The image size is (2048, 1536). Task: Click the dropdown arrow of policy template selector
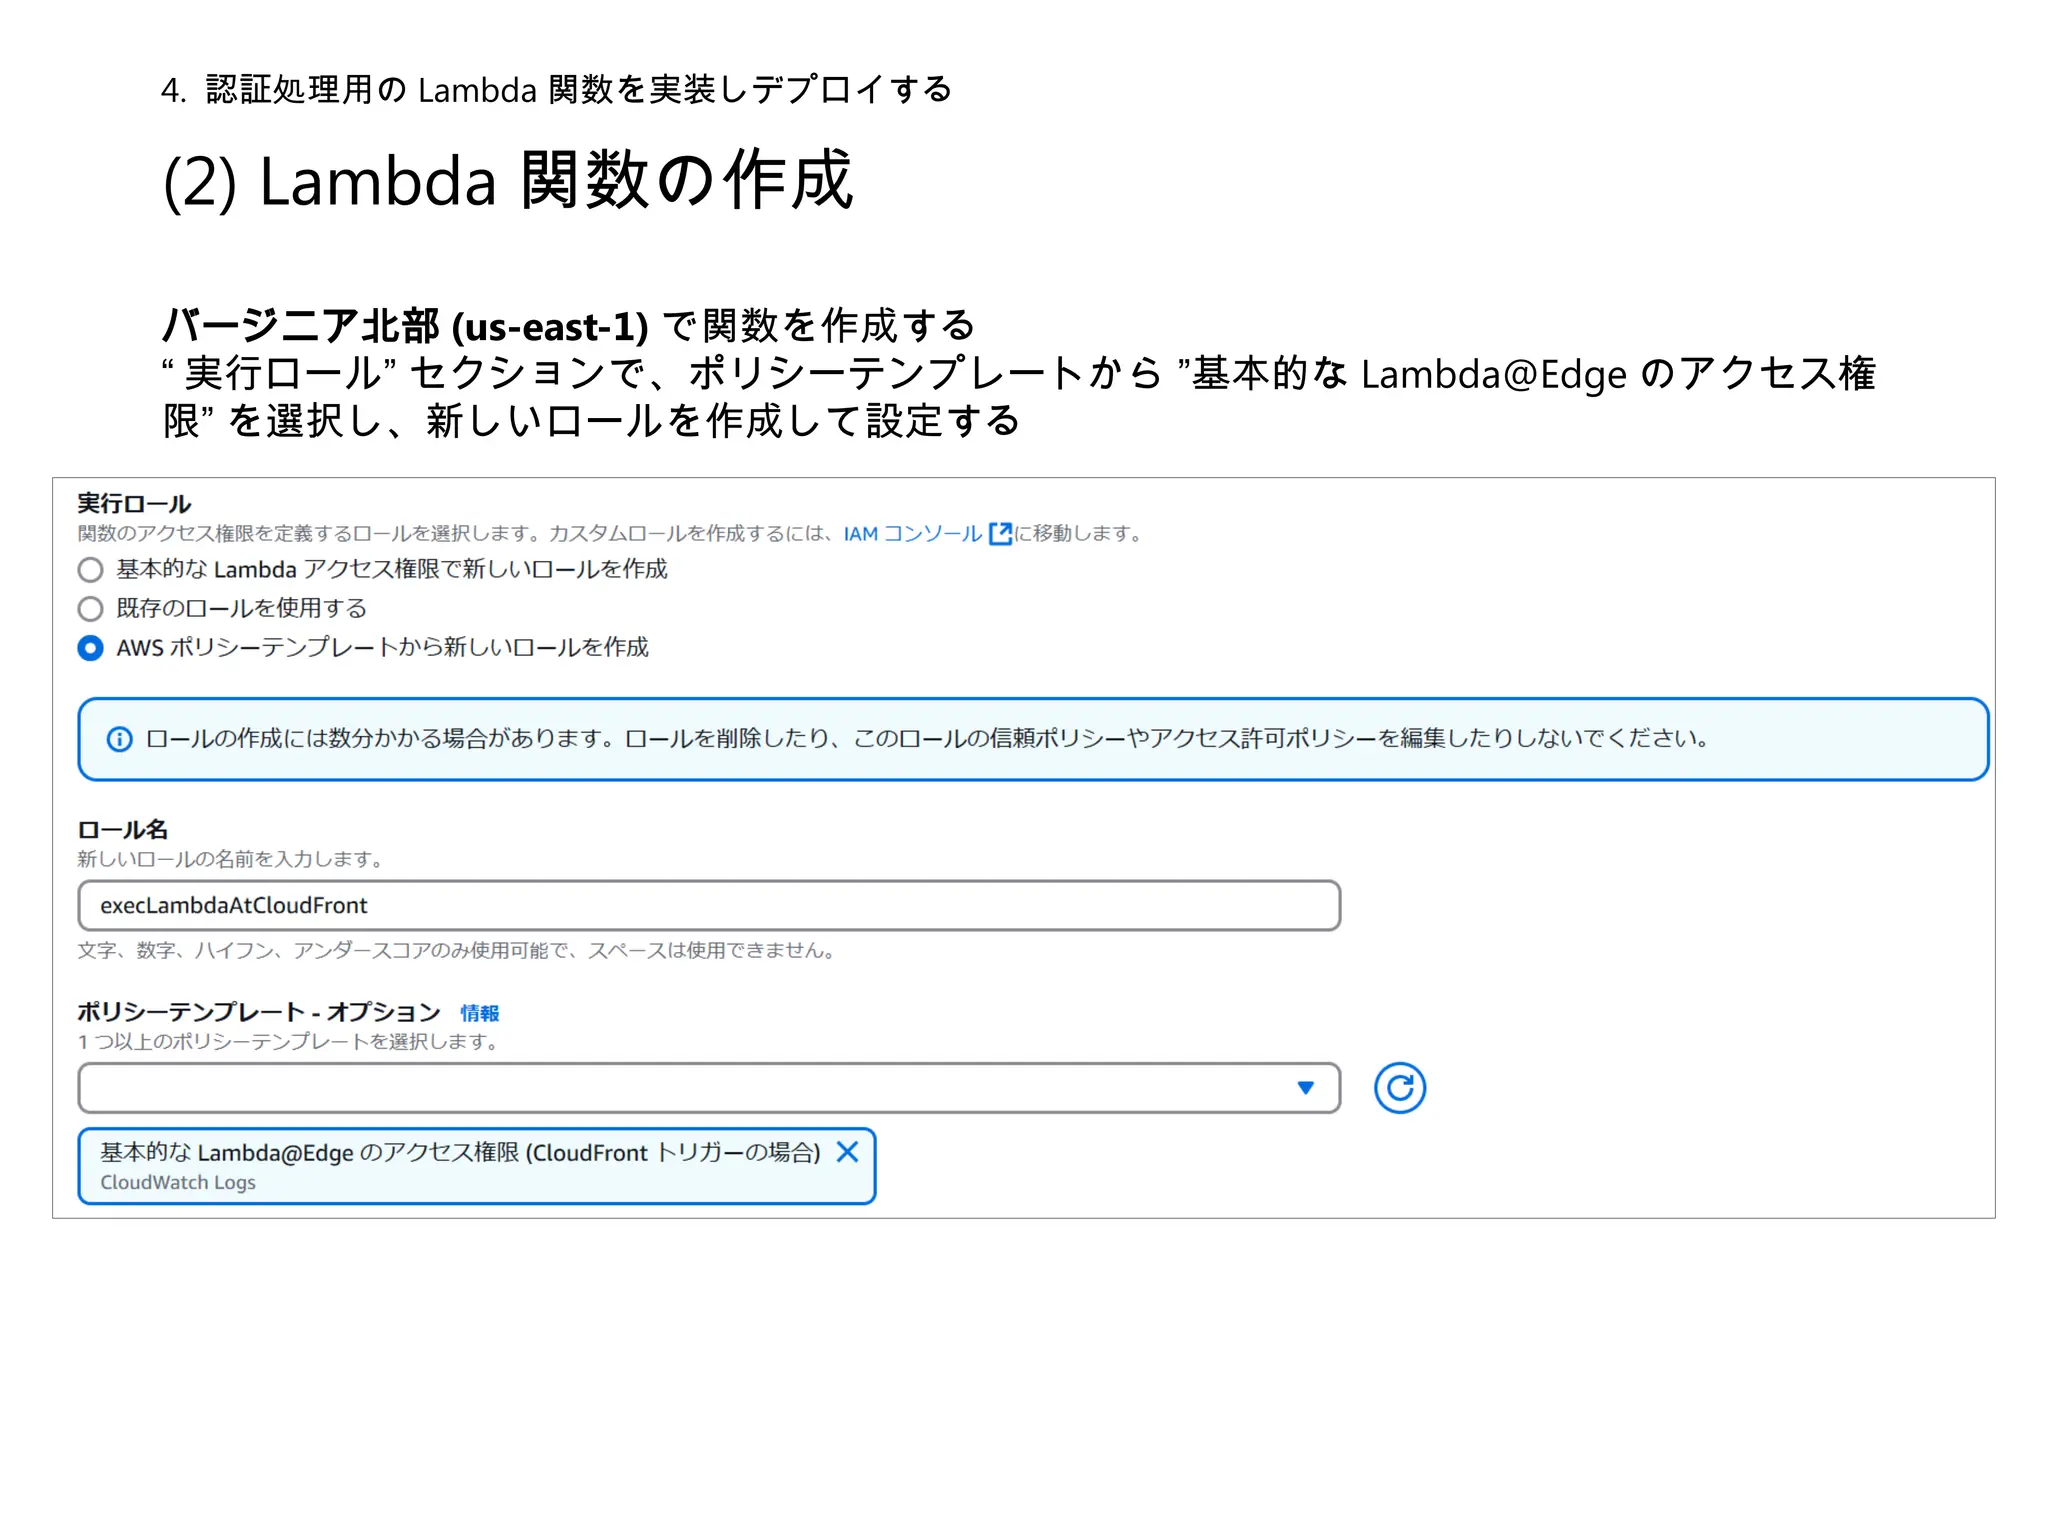1305,1088
